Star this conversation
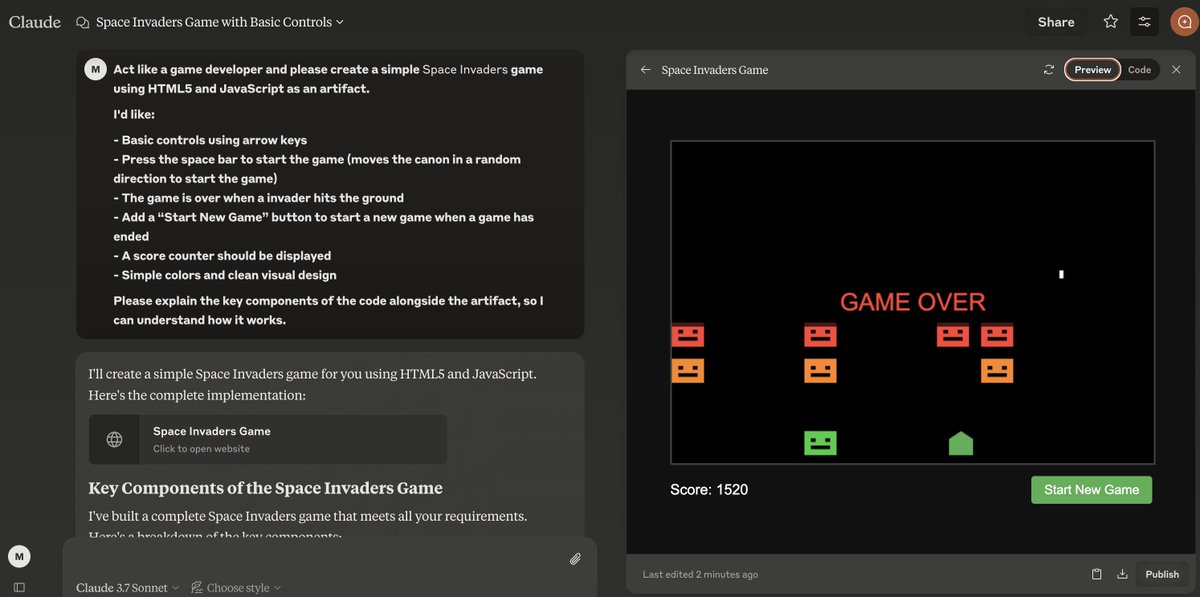The image size is (1200, 597). 1110,22
